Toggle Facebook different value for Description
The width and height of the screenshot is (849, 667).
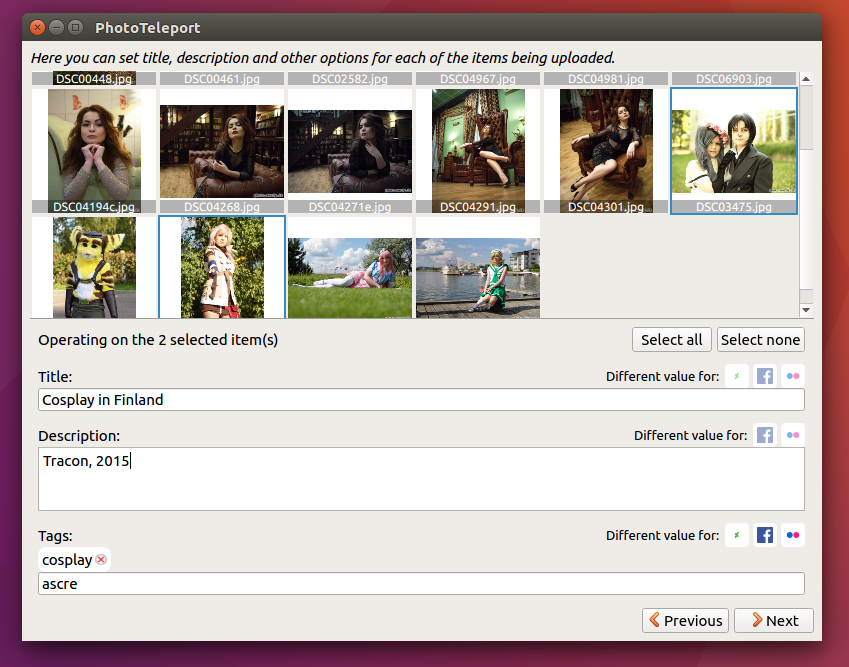point(765,435)
